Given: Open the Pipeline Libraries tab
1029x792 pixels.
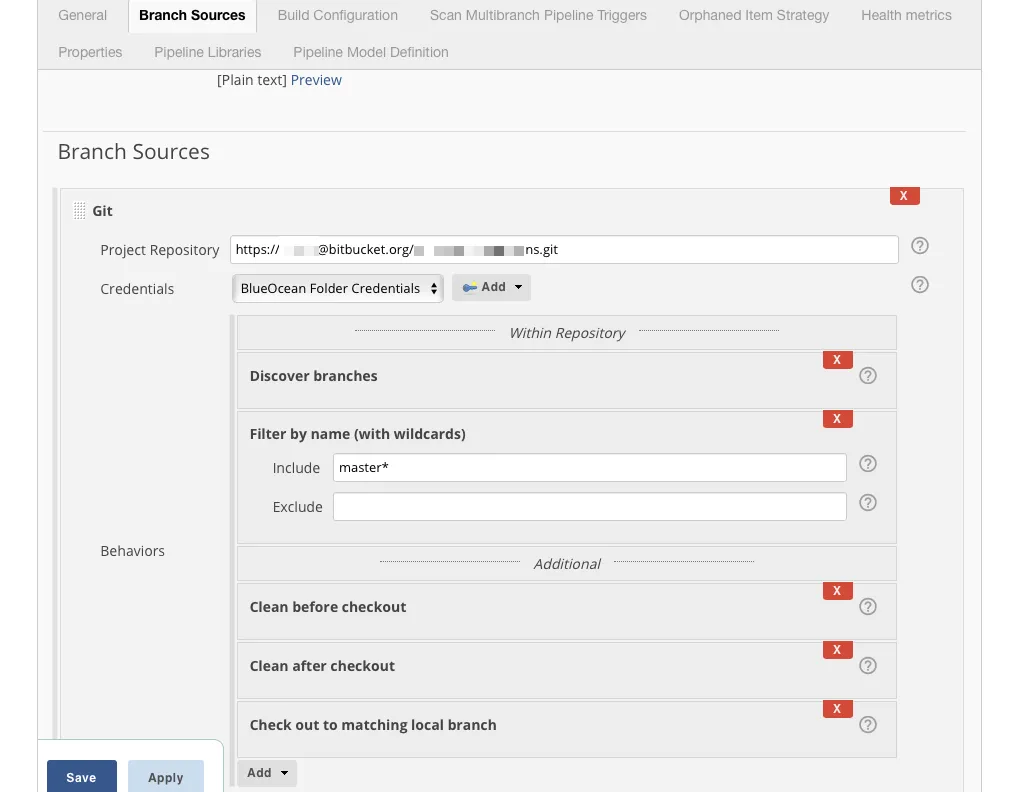Looking at the screenshot, I should click(208, 52).
